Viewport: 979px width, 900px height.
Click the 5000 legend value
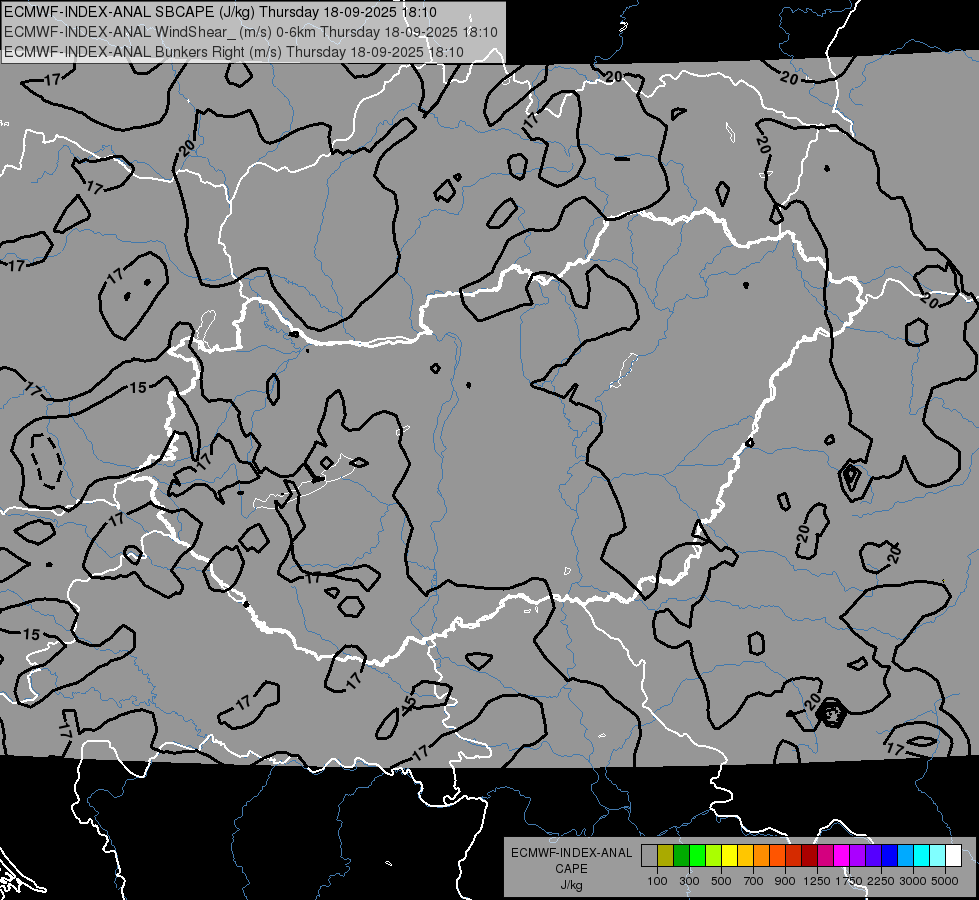point(945,881)
